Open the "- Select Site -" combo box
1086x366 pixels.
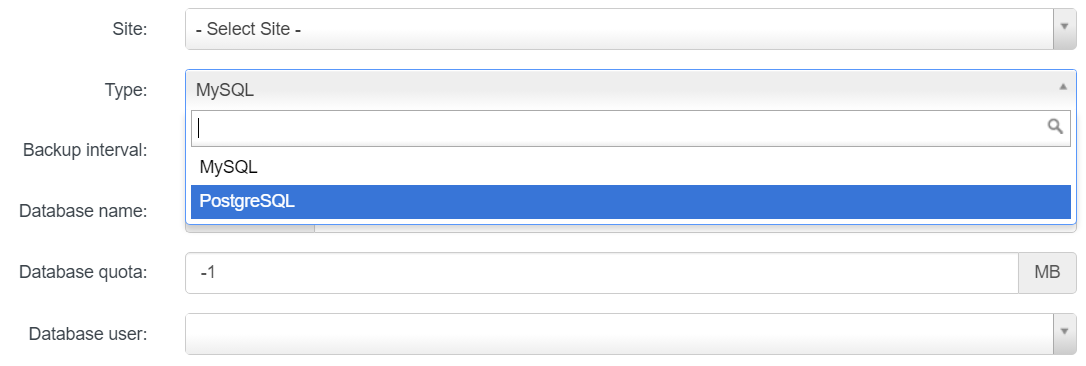coord(631,29)
